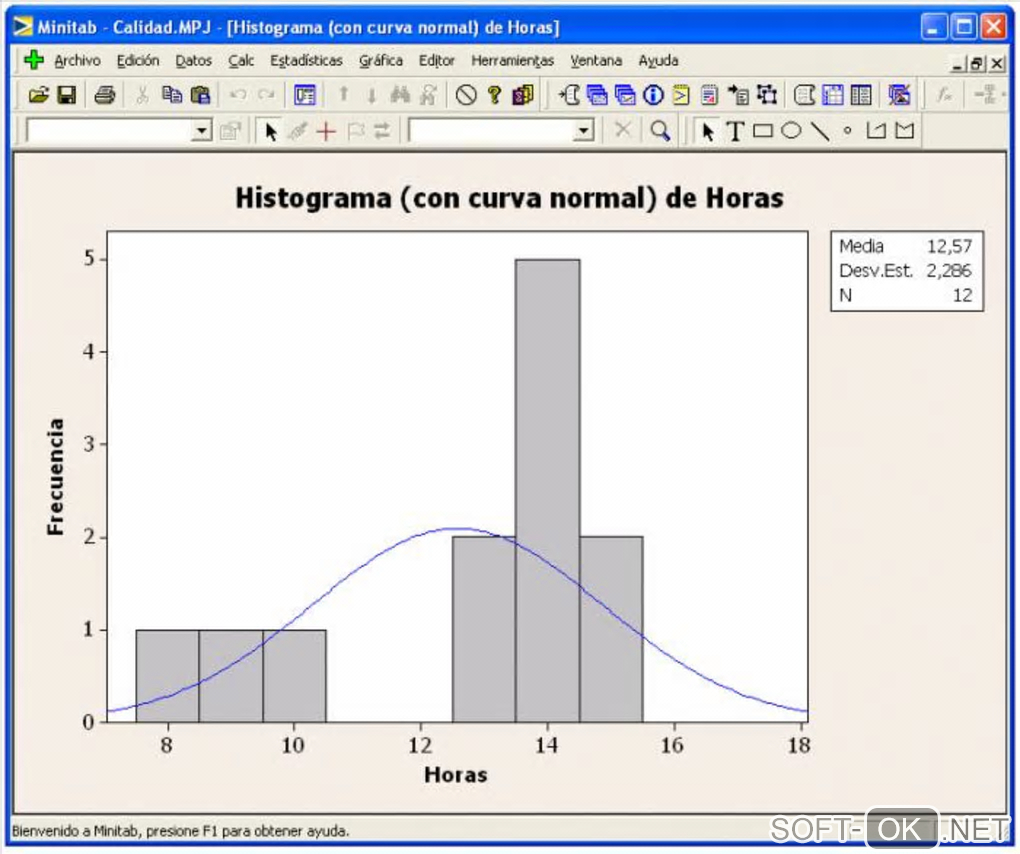Copy with the two-pages icon
This screenshot has height=854, width=1020.
click(x=172, y=95)
